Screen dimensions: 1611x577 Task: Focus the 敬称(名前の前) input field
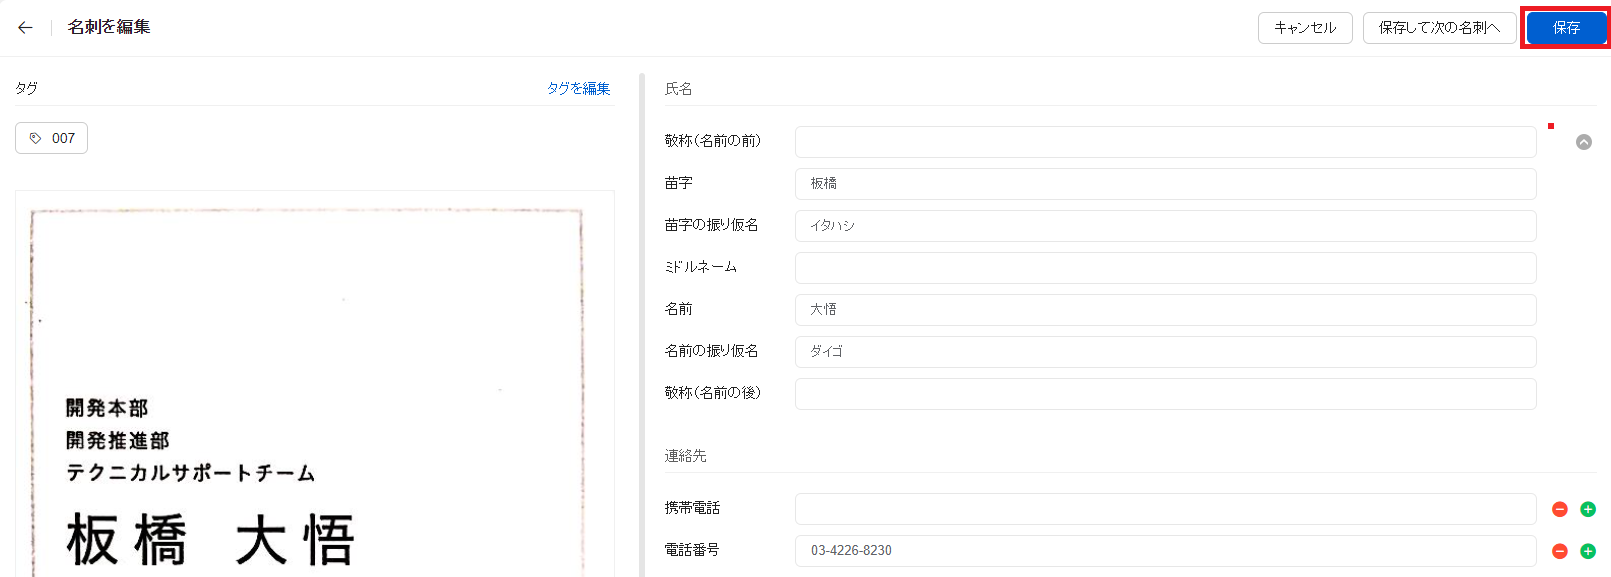tap(1166, 142)
